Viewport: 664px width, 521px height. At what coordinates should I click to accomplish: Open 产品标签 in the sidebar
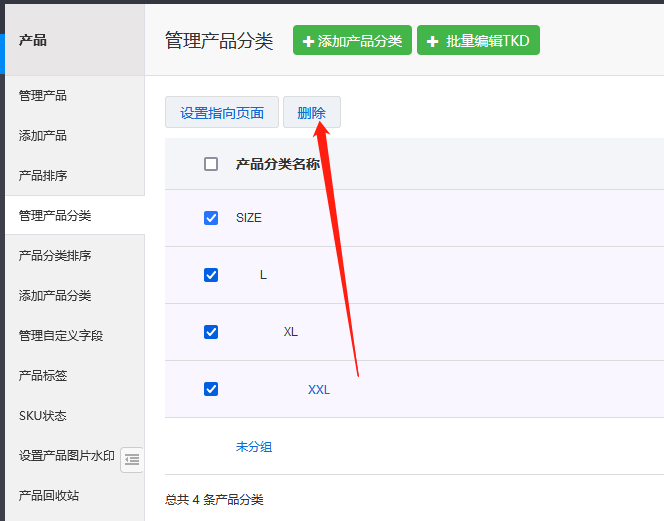[43, 376]
